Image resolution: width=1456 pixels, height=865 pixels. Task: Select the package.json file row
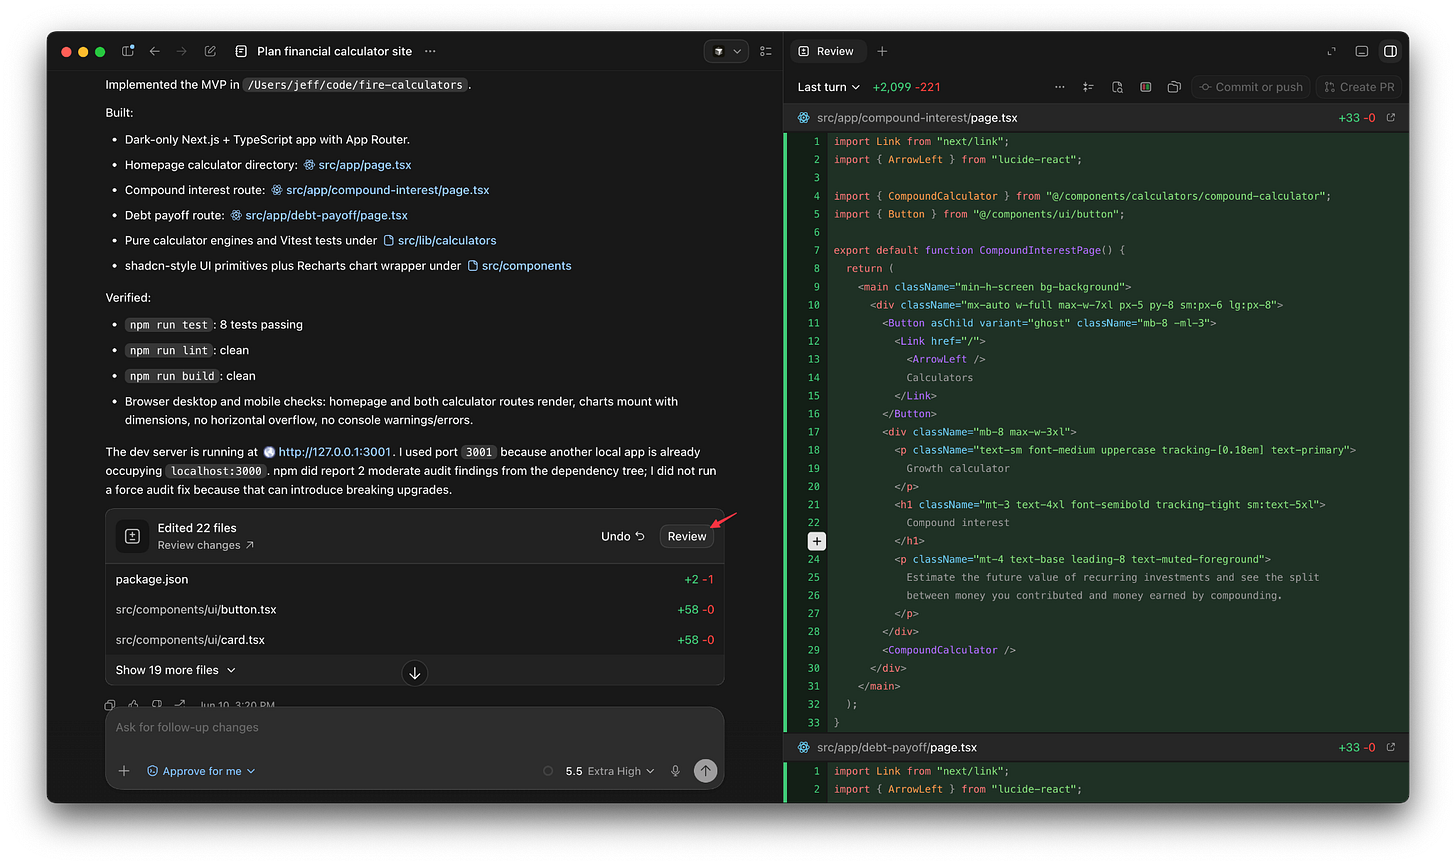point(414,579)
